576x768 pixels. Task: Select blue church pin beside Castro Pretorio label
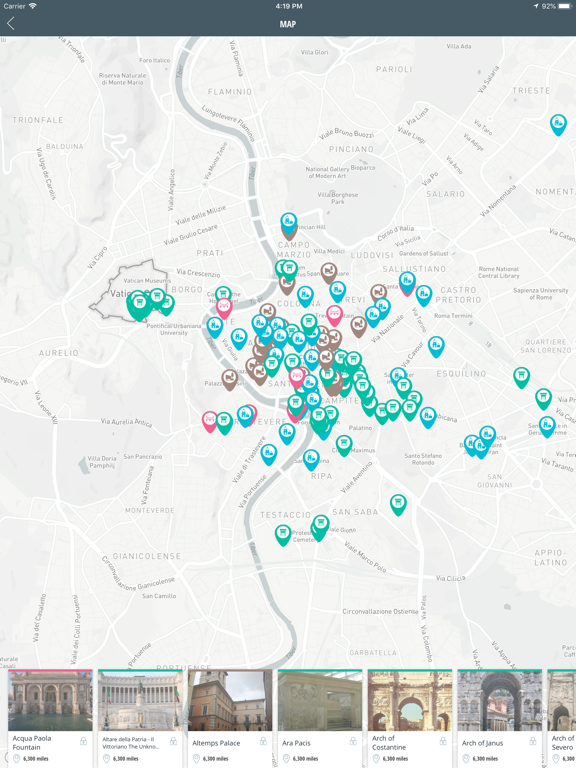click(424, 295)
